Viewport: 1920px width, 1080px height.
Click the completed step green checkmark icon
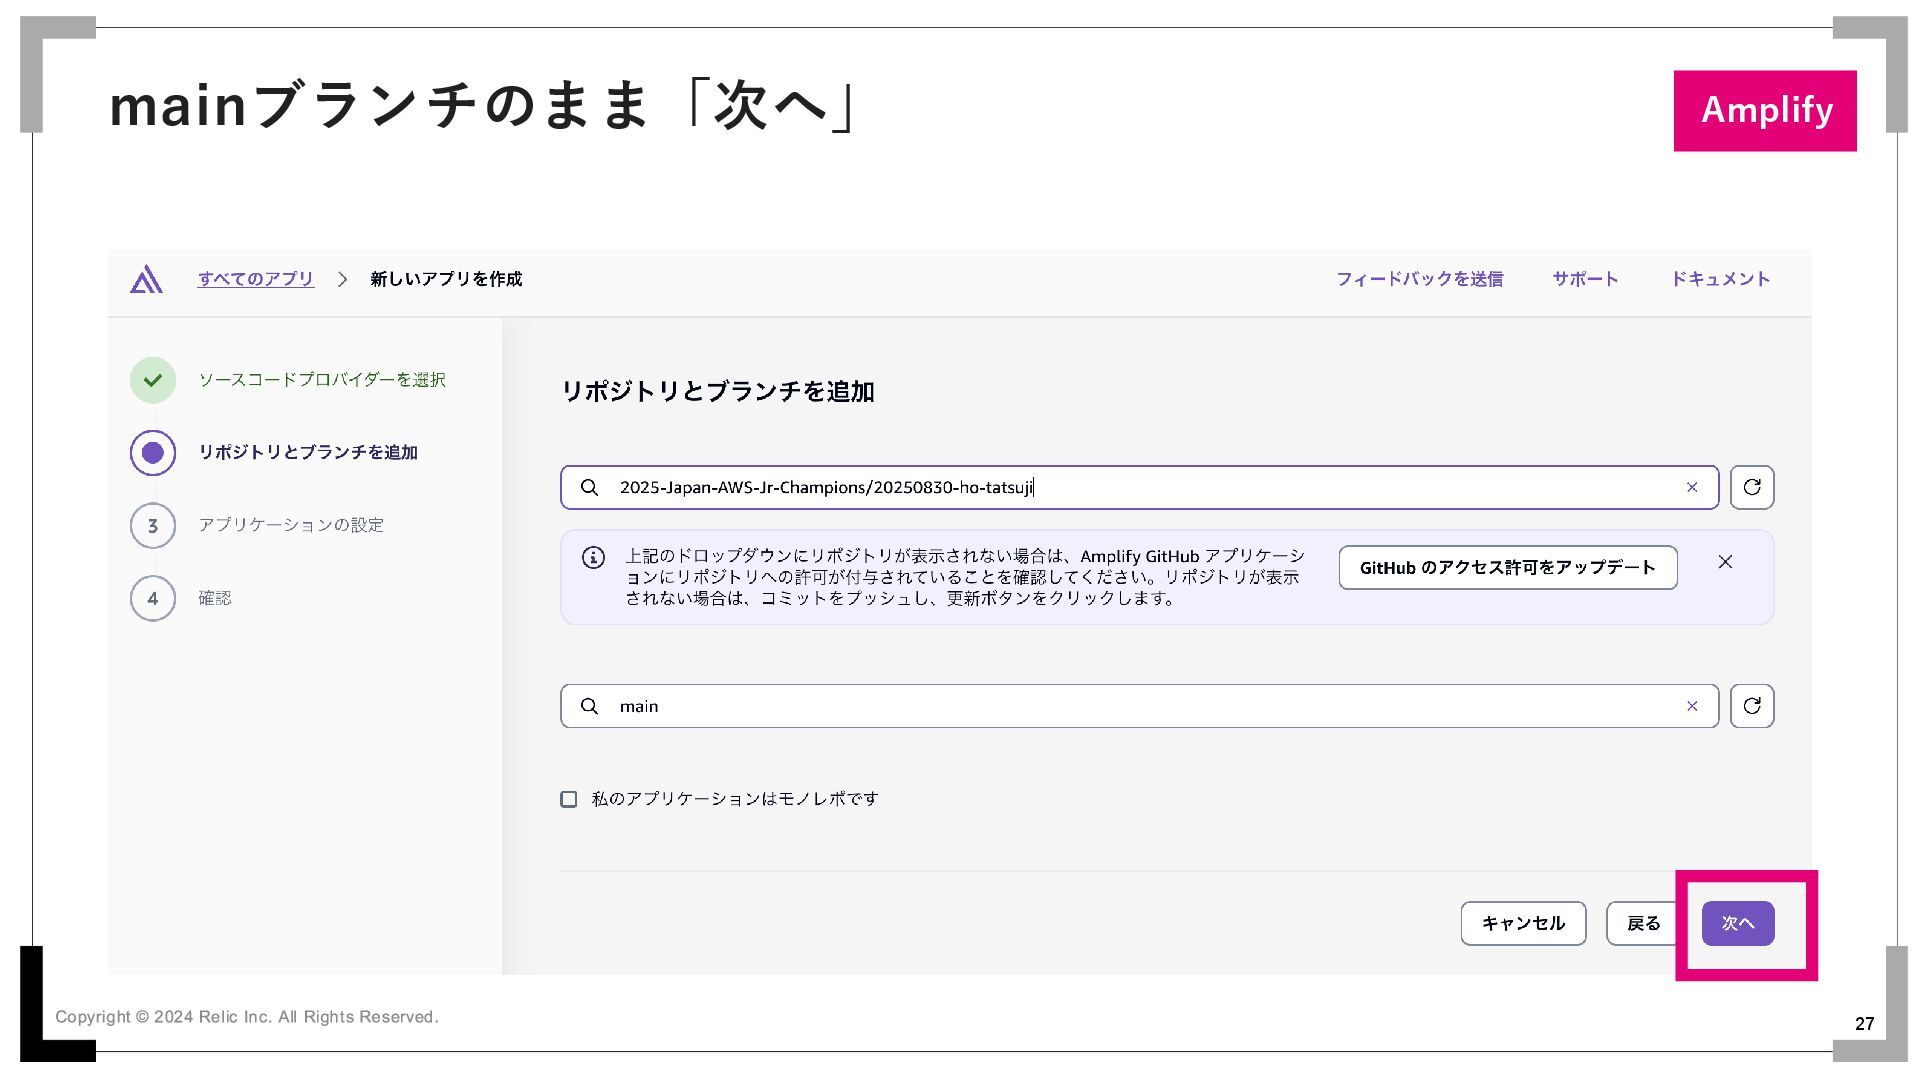(153, 380)
